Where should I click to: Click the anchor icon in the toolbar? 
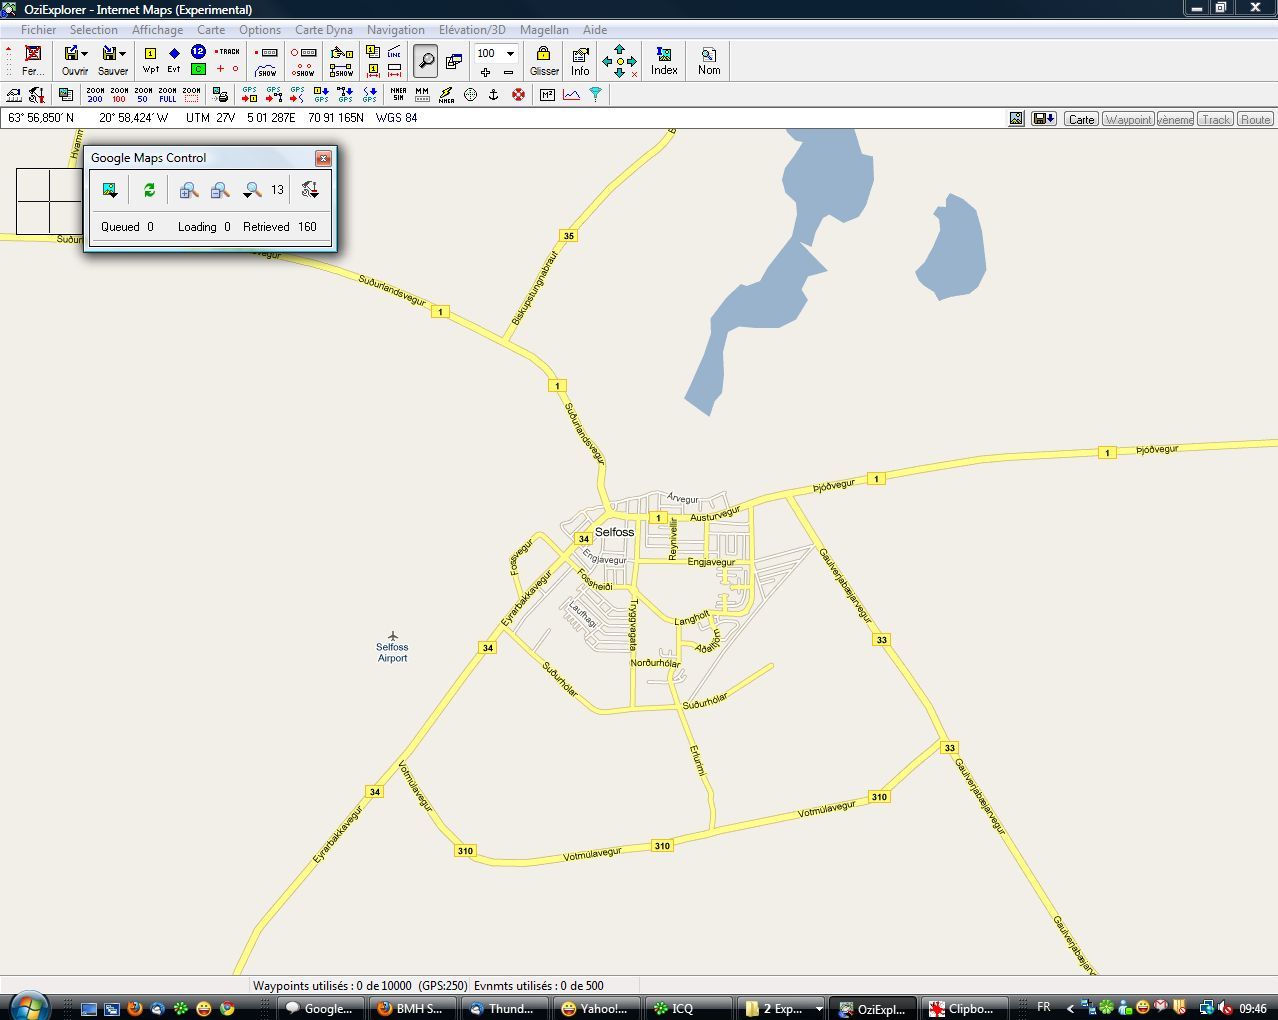pyautogui.click(x=493, y=95)
